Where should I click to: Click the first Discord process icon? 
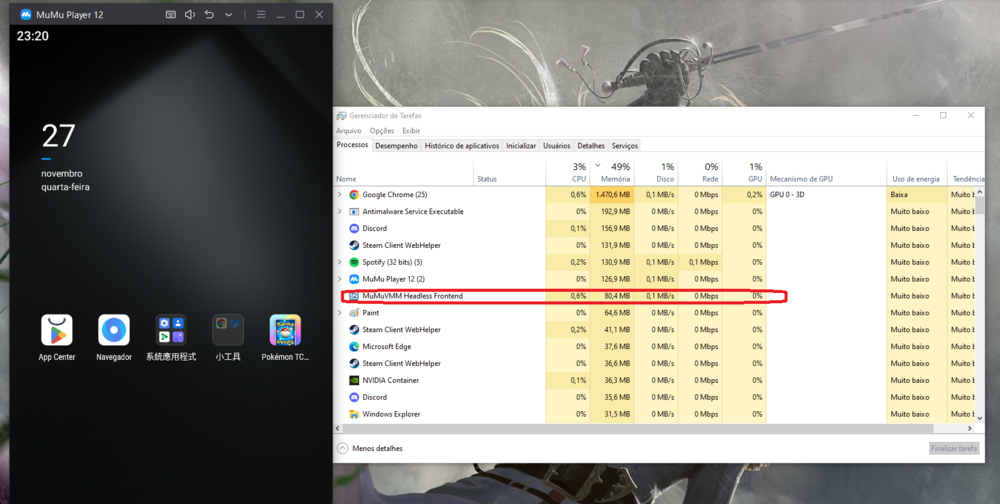click(354, 228)
